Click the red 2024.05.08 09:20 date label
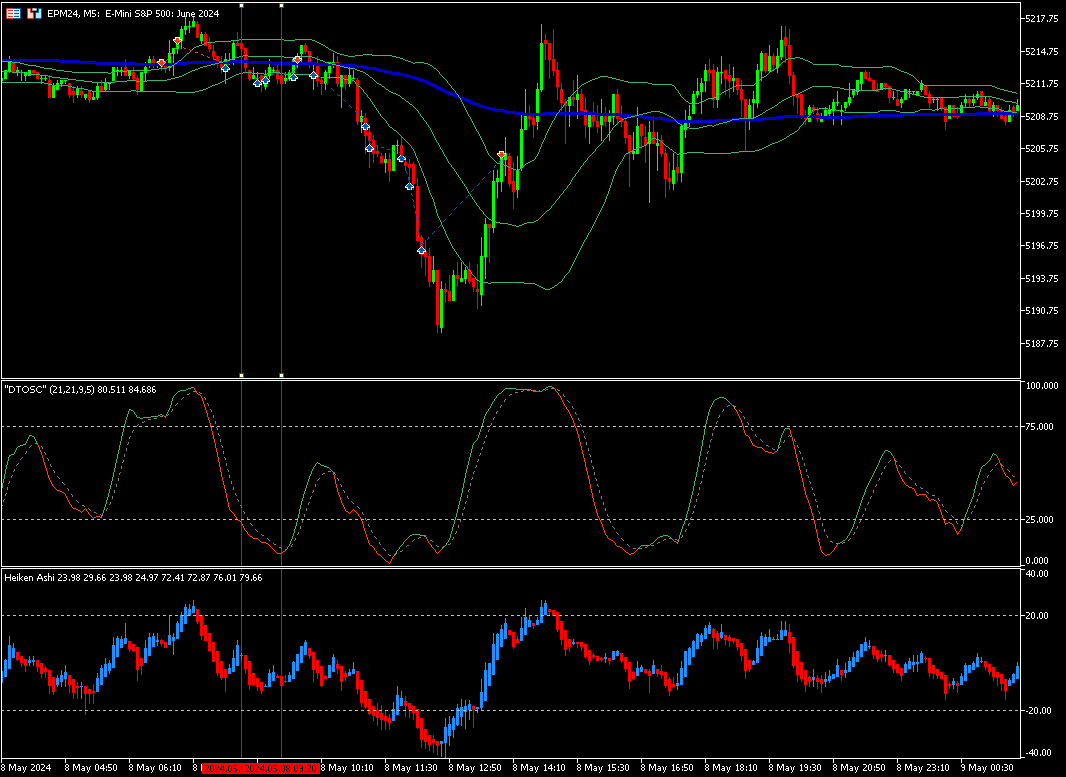 point(281,768)
